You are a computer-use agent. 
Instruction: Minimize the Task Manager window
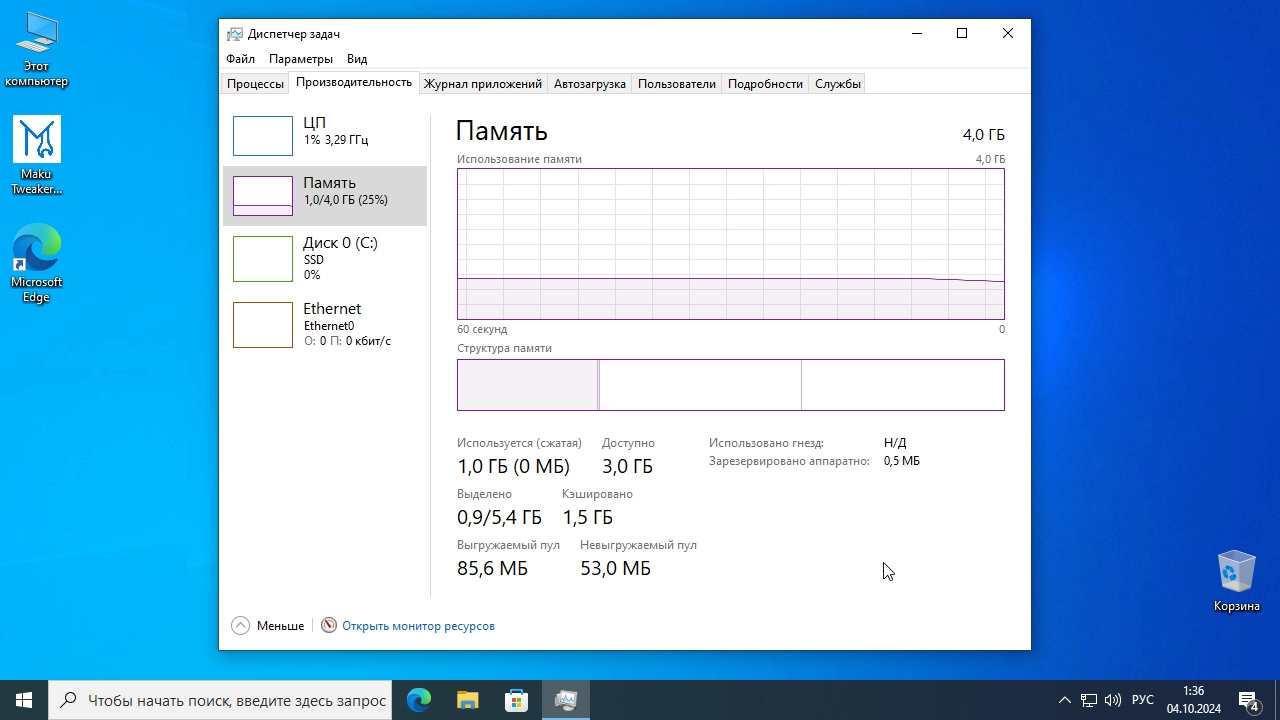pyautogui.click(x=916, y=33)
